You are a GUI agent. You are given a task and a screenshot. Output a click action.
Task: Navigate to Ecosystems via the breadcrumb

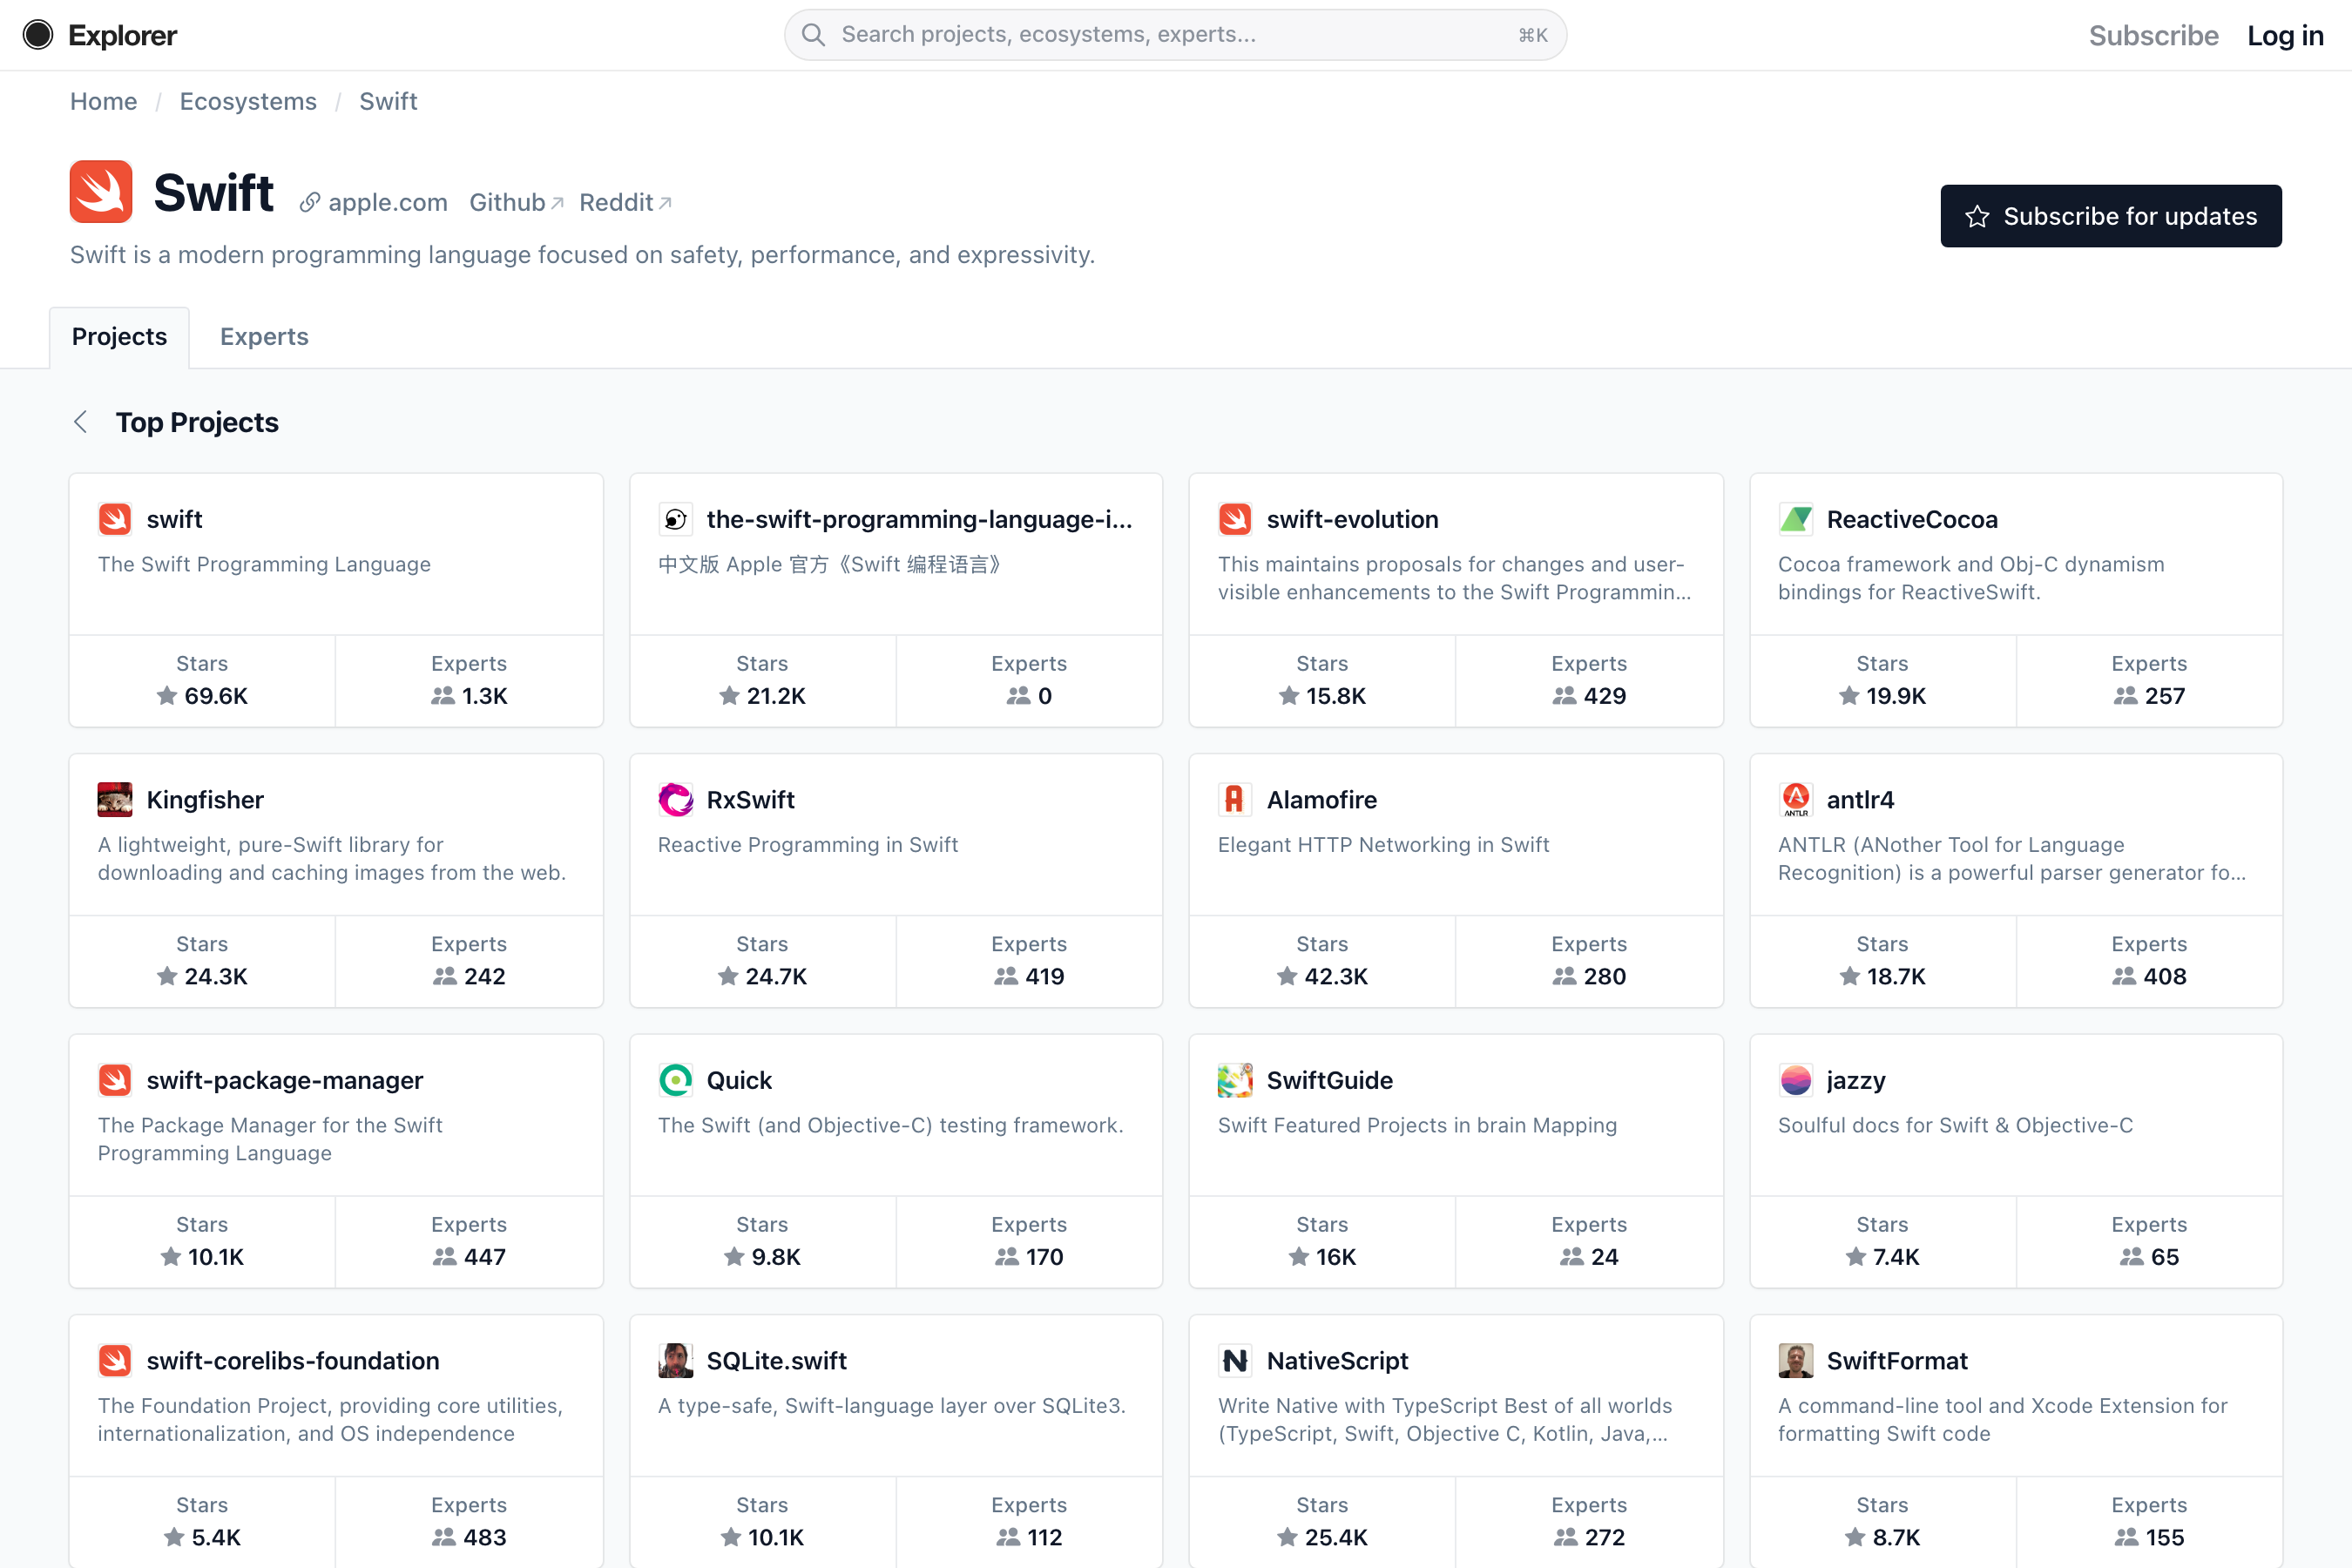tap(248, 101)
